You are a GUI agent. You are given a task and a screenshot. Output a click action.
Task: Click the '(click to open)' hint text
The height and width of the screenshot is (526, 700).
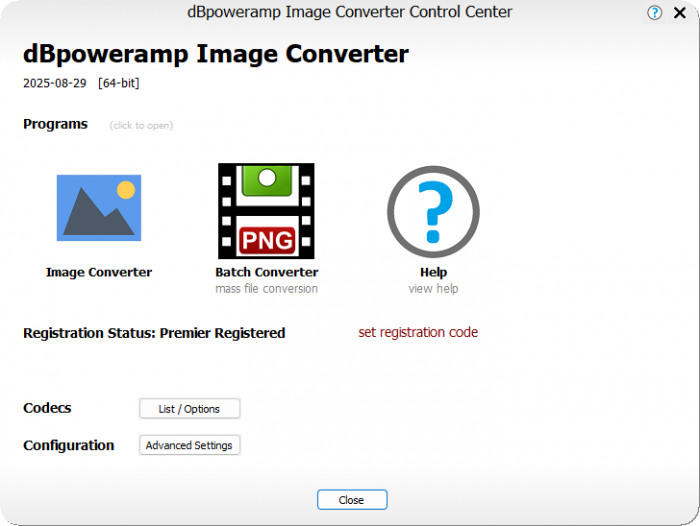click(x=141, y=126)
